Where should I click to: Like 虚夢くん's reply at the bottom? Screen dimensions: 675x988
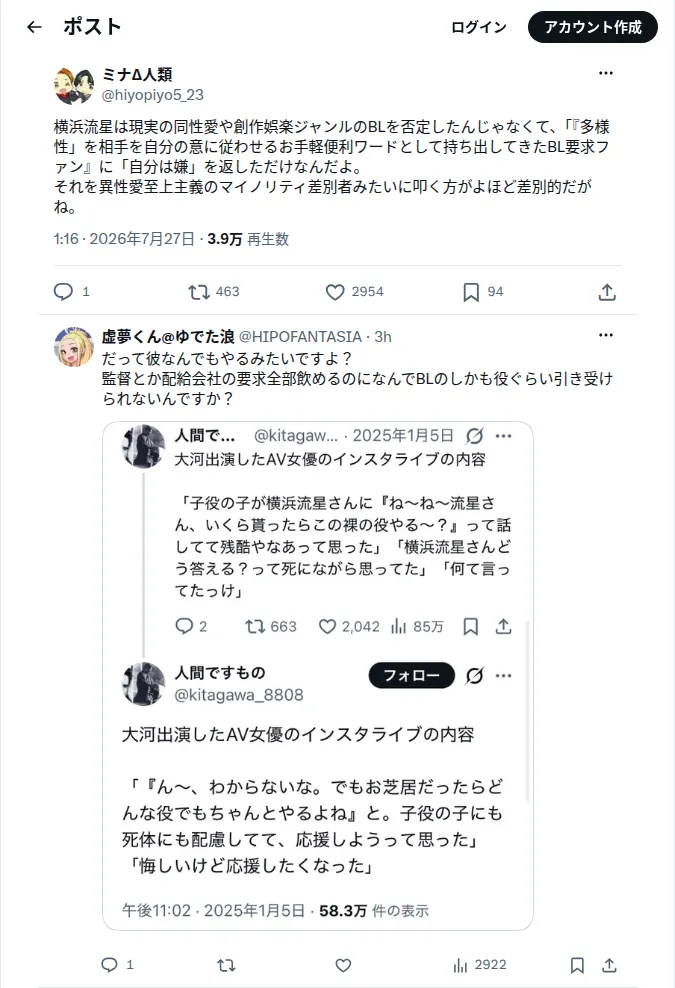[x=343, y=965]
